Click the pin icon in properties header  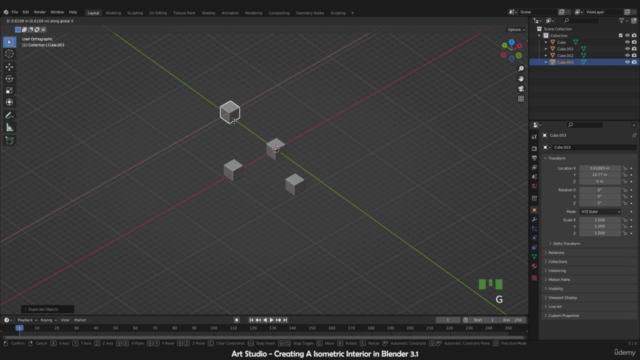click(x=634, y=135)
